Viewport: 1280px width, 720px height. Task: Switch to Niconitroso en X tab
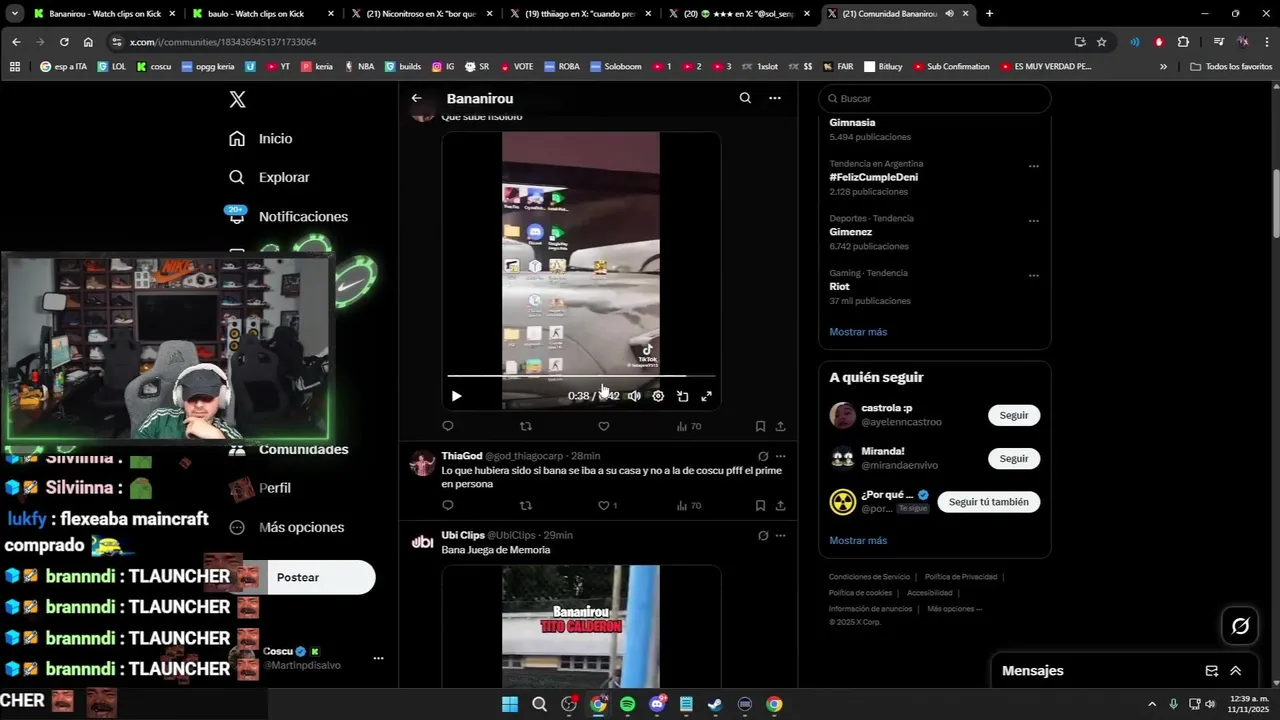(x=424, y=14)
